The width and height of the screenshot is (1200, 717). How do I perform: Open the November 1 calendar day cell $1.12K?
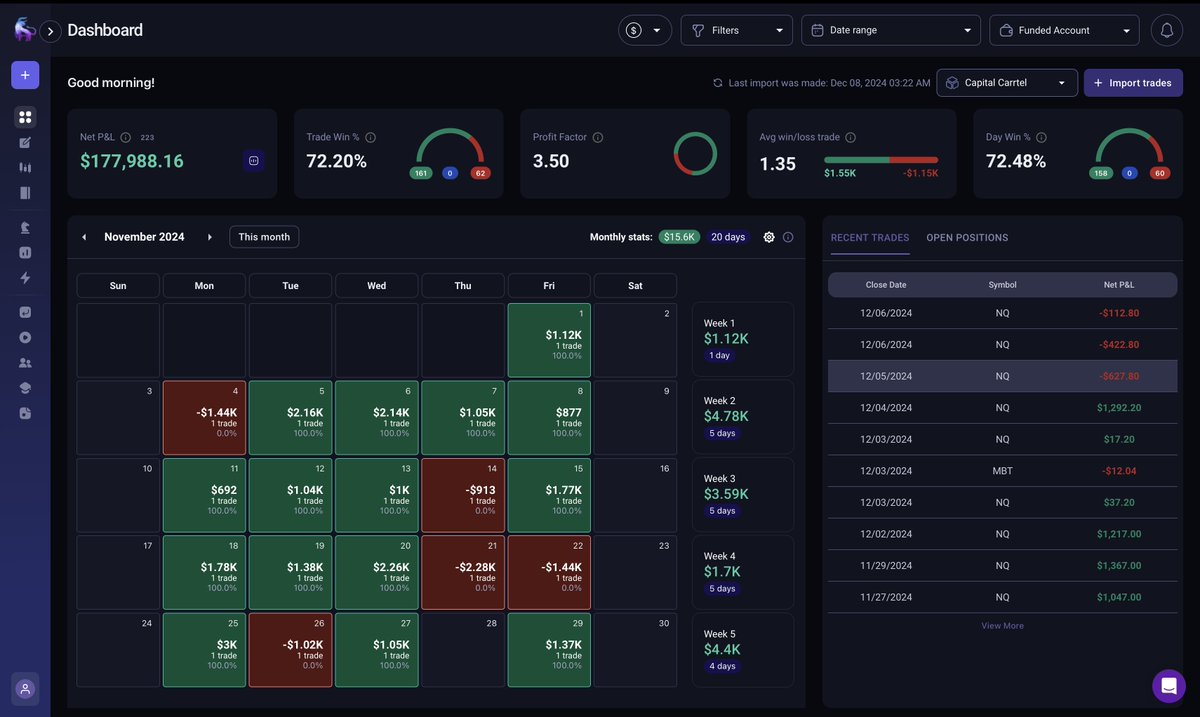[549, 340]
